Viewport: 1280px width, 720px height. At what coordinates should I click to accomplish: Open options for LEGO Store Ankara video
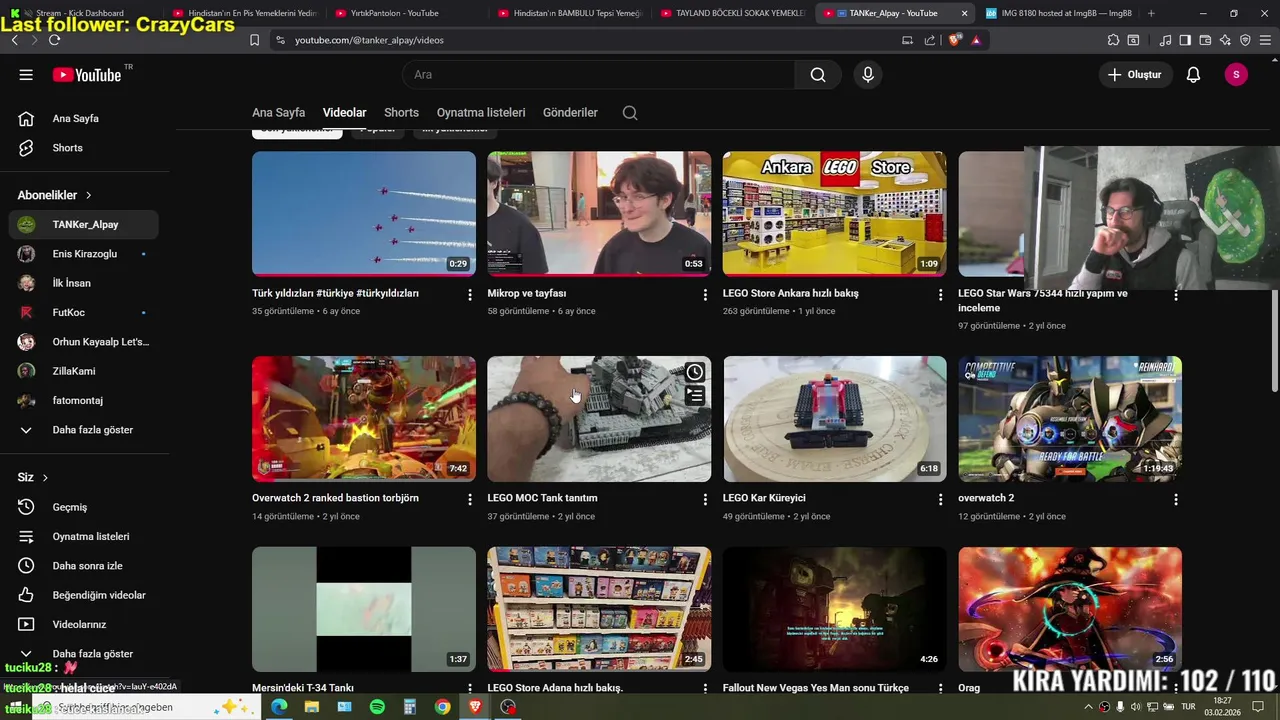coord(940,295)
